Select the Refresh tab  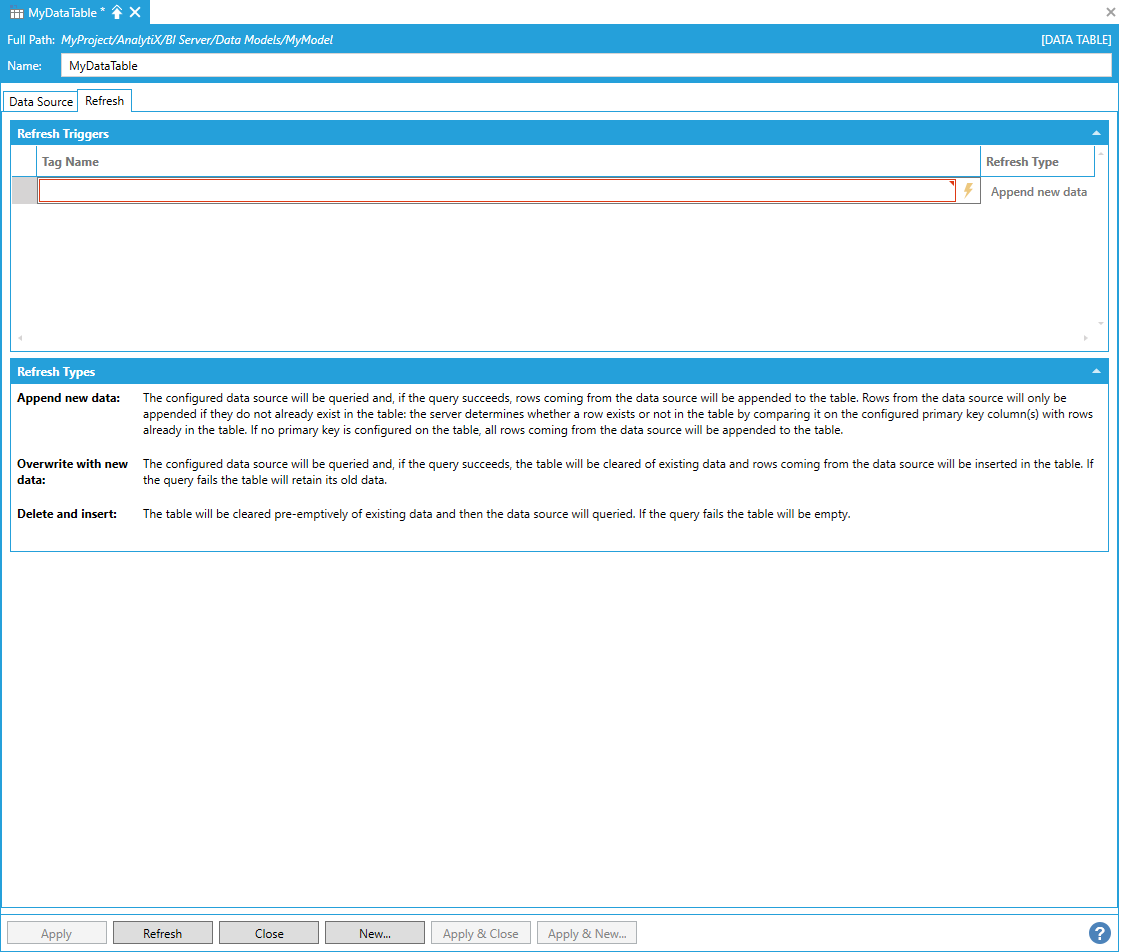pos(105,101)
